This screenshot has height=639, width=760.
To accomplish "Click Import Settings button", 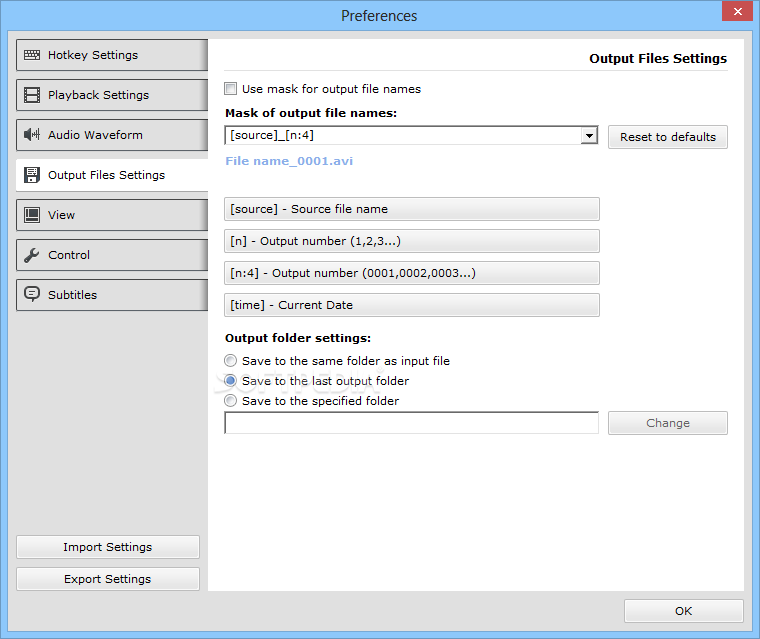I will tap(108, 547).
